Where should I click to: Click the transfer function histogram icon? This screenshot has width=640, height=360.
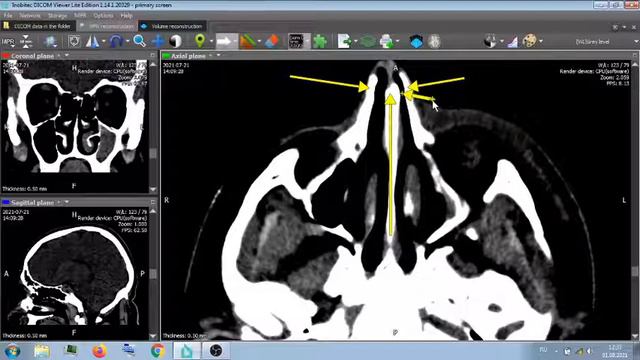point(512,41)
